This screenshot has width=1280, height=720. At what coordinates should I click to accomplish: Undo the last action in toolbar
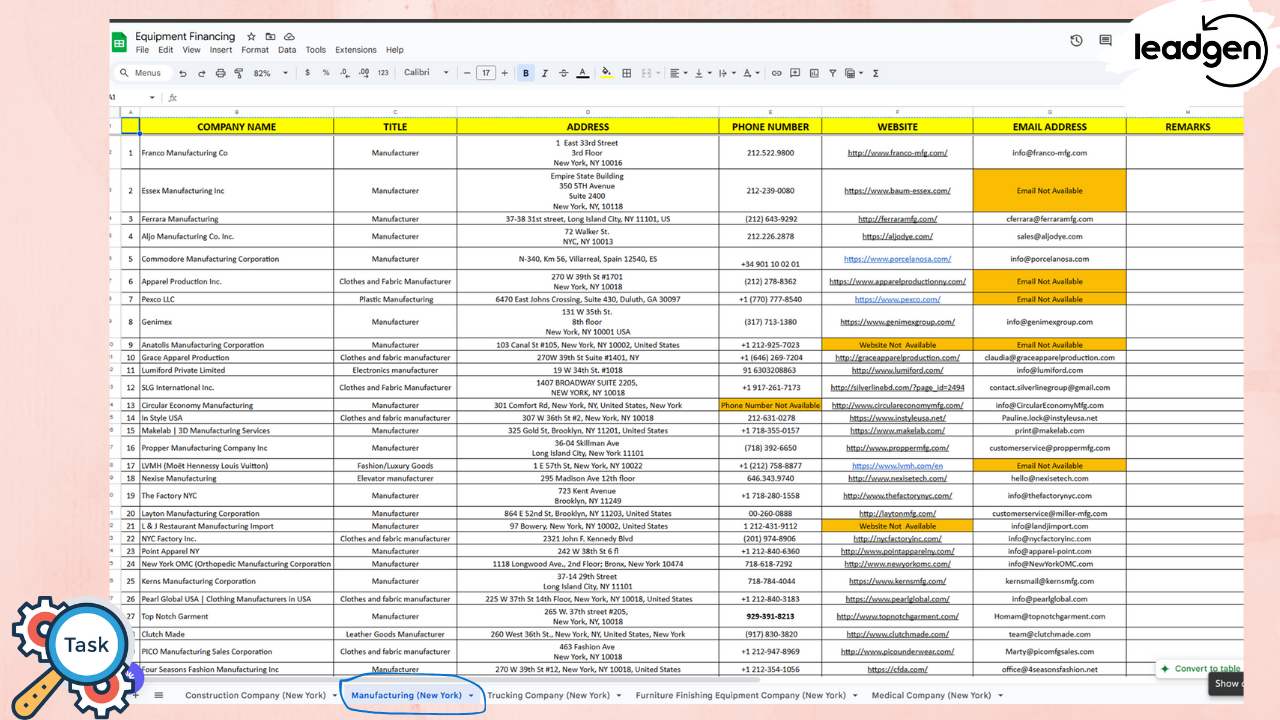click(x=182, y=73)
